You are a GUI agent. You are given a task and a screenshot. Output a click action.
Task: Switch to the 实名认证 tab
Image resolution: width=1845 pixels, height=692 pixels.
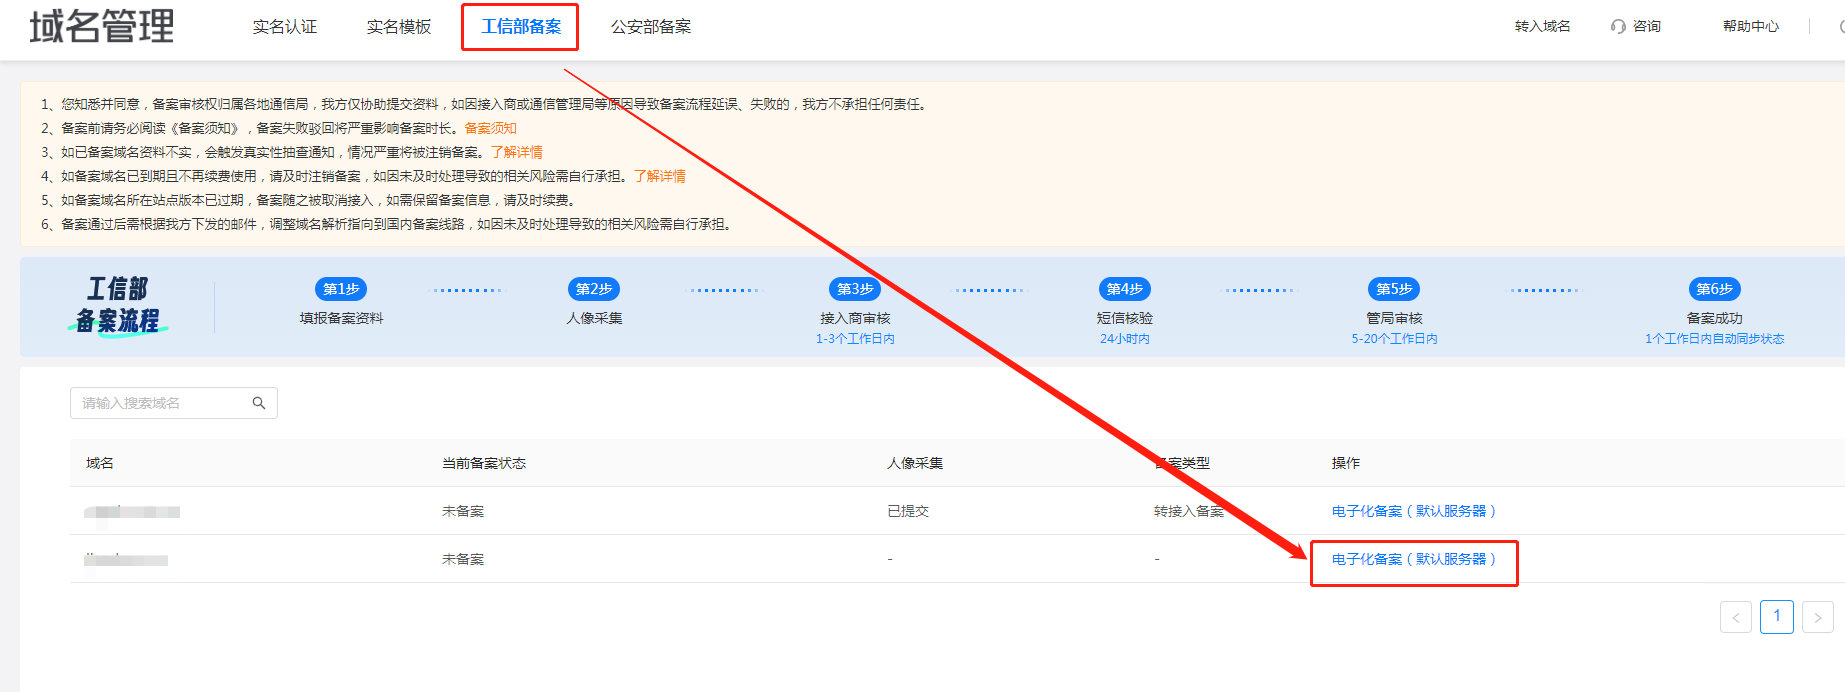click(285, 27)
